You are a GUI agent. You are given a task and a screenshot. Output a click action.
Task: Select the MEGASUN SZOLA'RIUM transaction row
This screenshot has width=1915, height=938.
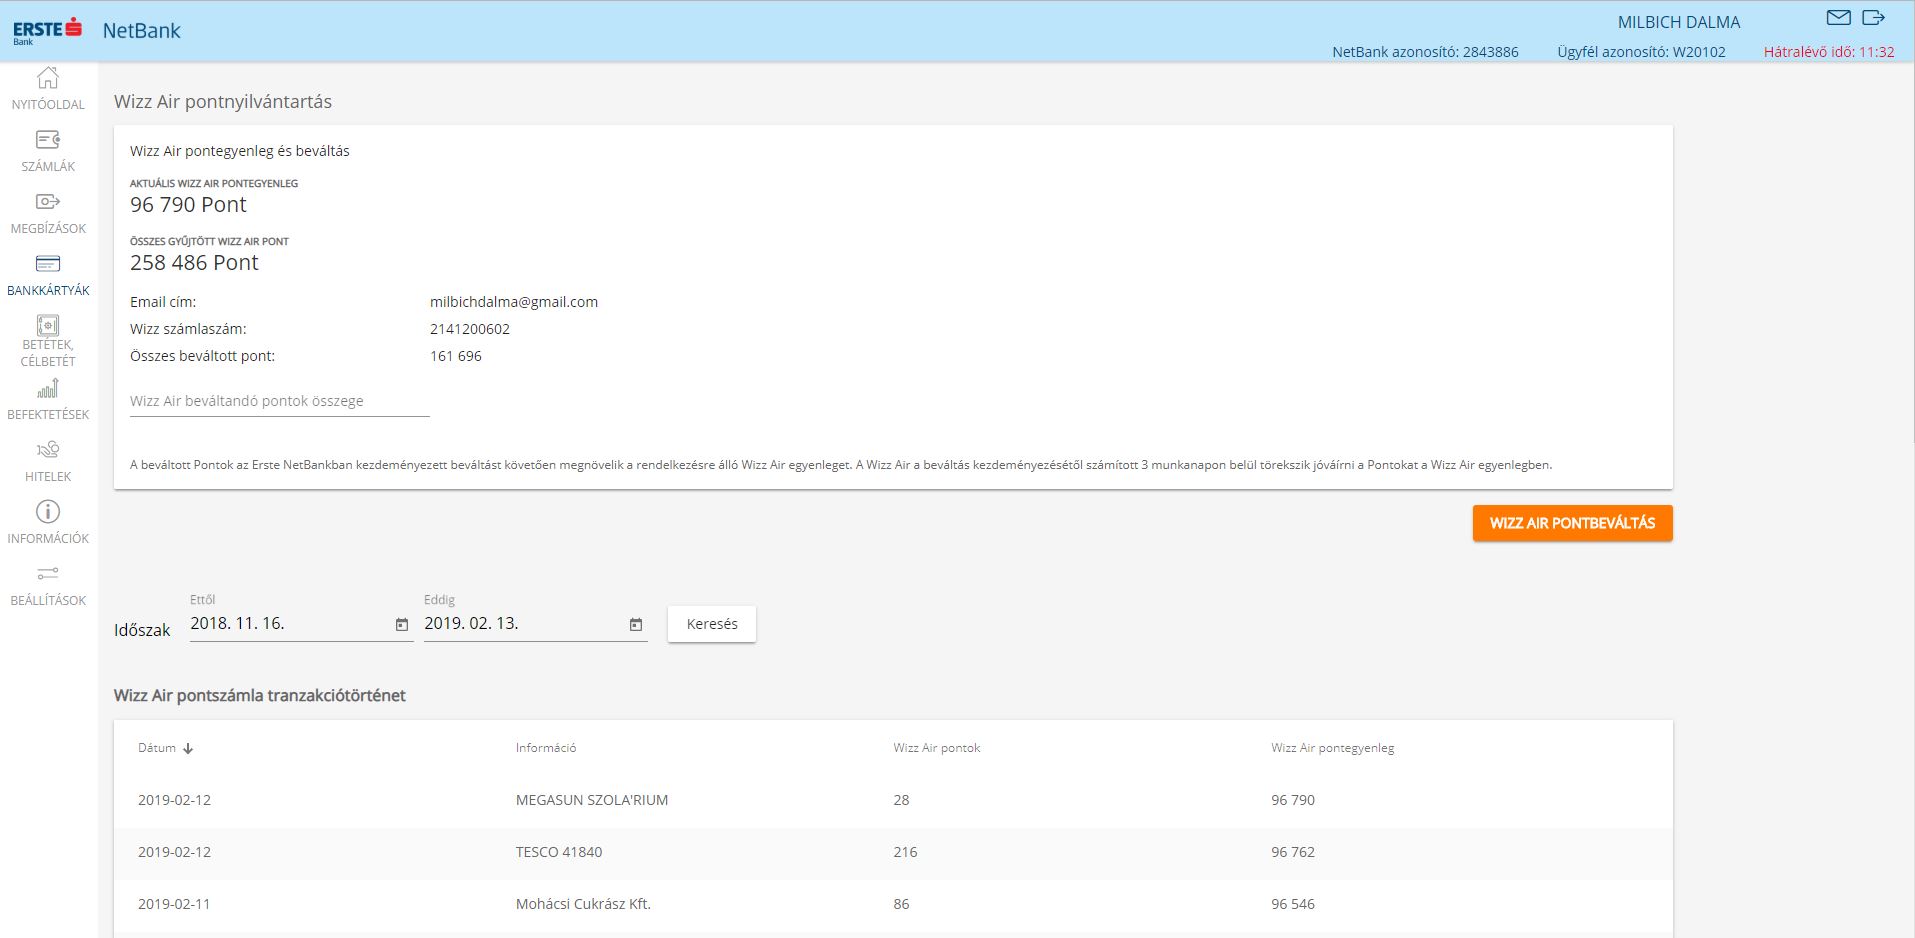coord(893,800)
